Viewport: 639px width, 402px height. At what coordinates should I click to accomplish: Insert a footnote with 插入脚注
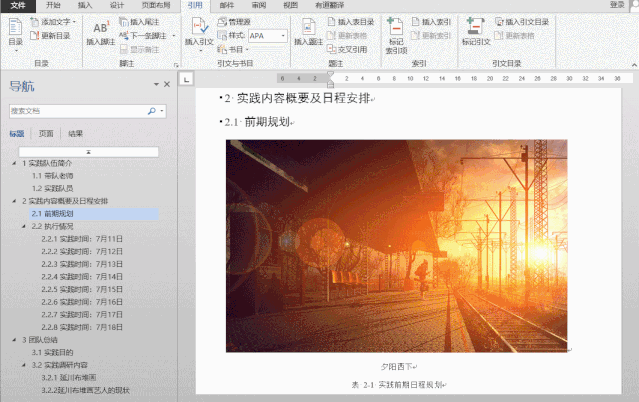101,33
